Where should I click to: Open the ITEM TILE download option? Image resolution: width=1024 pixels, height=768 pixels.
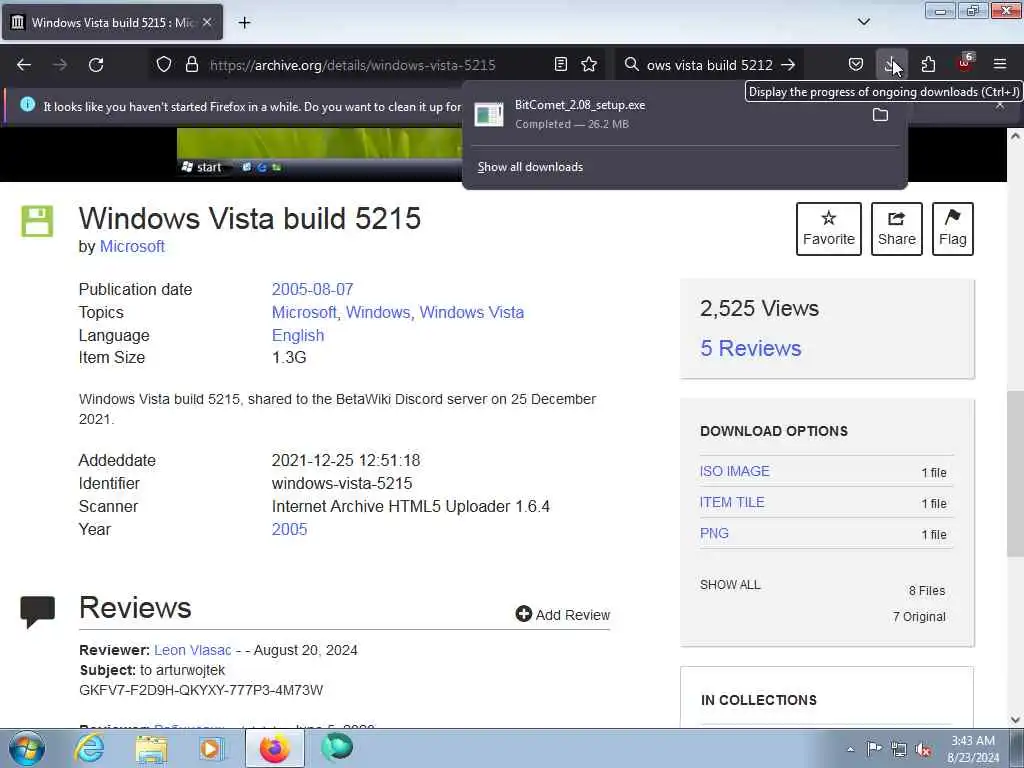coord(731,502)
